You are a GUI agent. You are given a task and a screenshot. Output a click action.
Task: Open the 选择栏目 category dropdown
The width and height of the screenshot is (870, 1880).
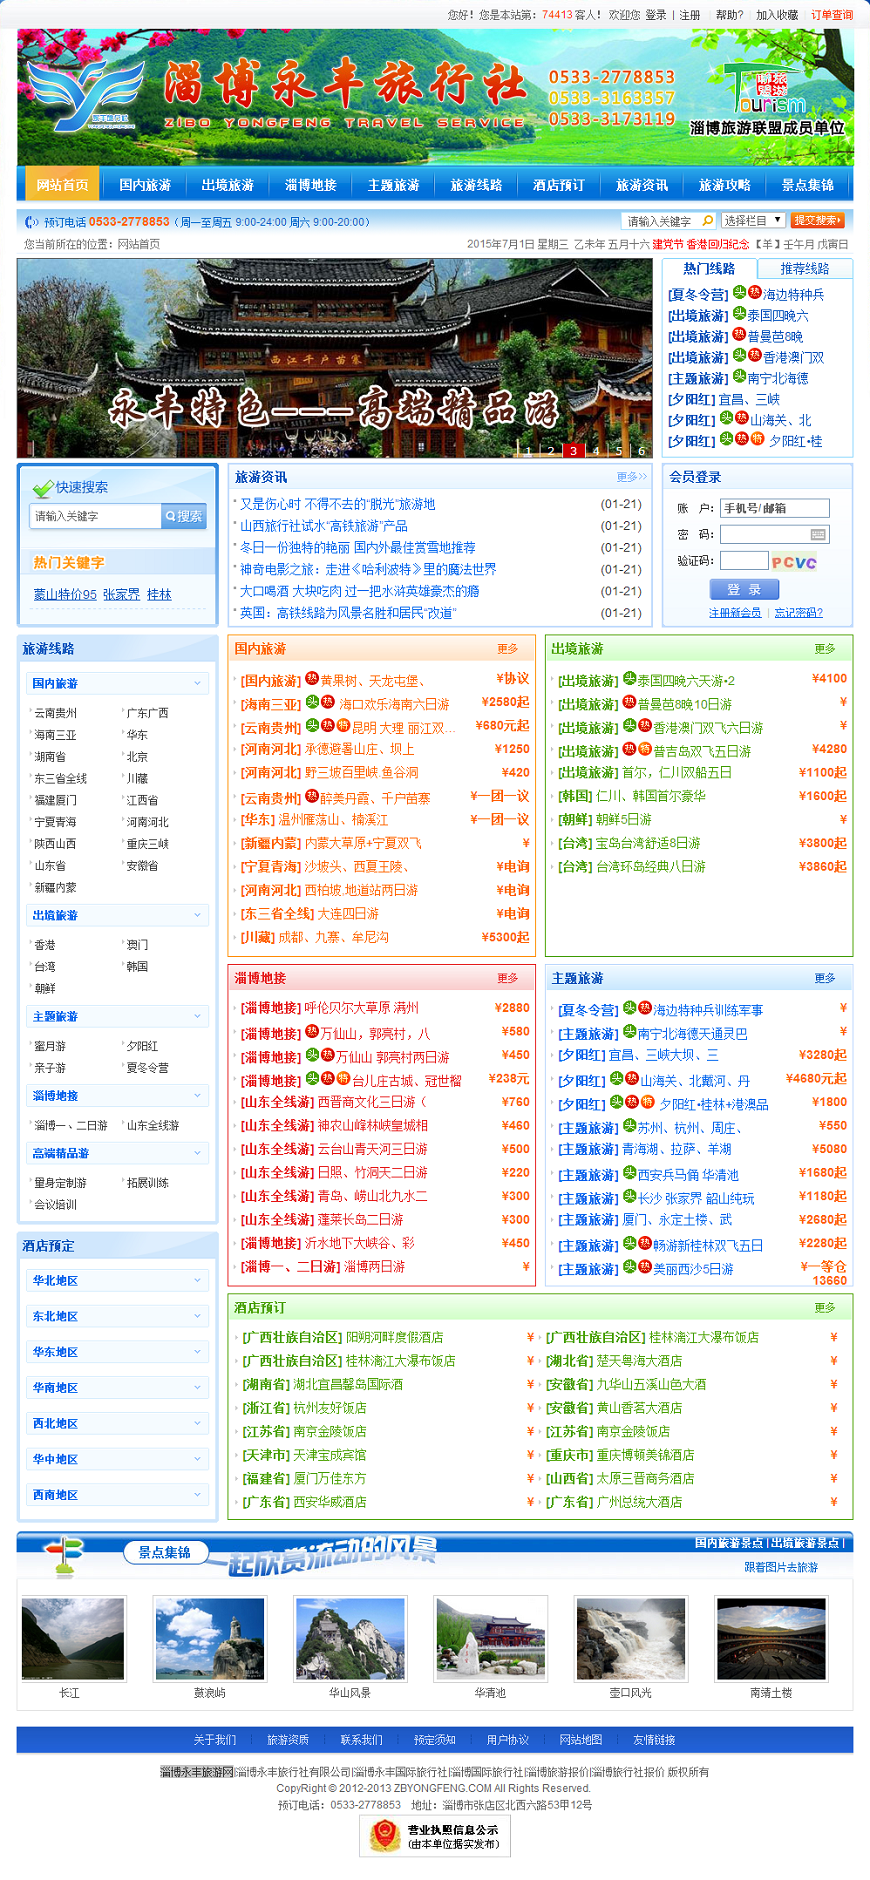pos(752,220)
